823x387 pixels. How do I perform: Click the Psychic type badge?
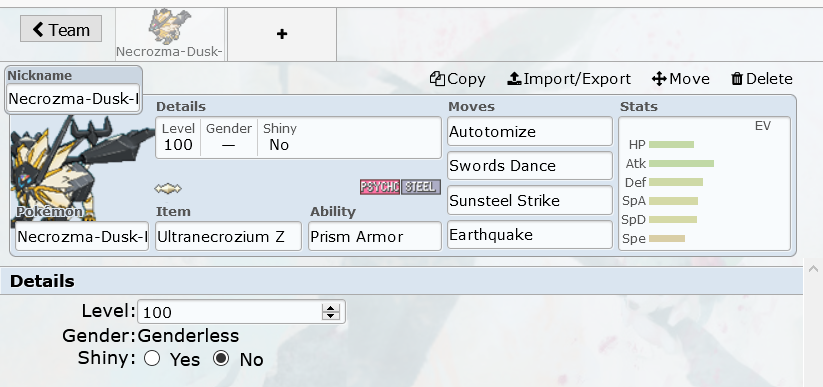tap(380, 187)
